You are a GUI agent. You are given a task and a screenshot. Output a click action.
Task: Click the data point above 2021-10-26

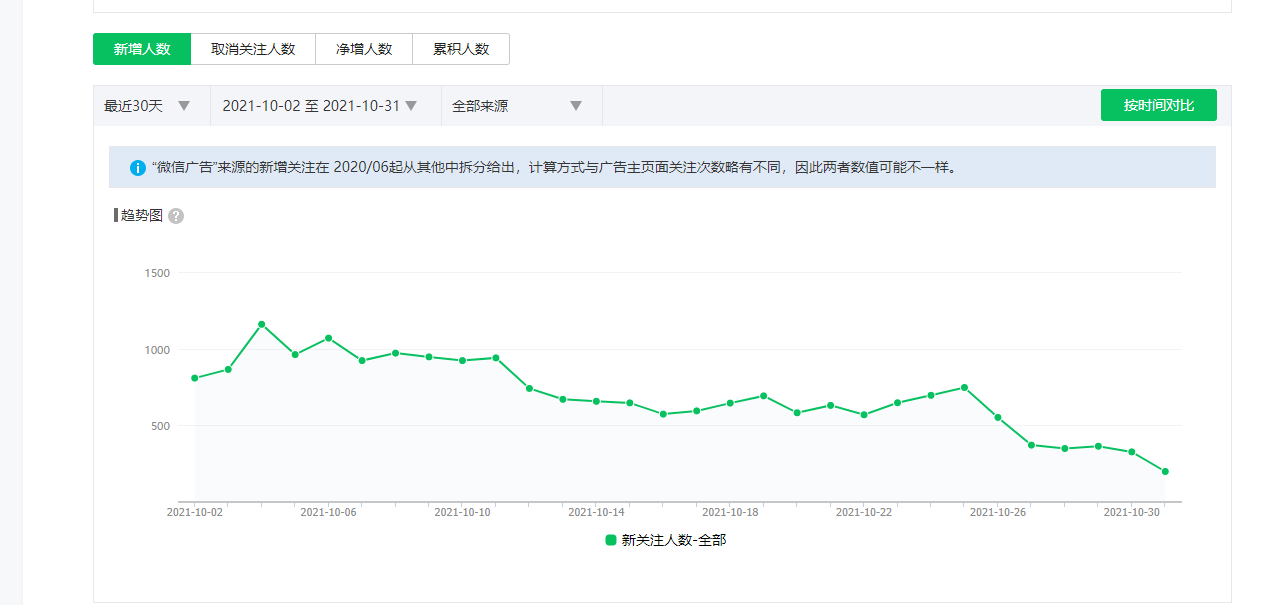pyautogui.click(x=998, y=417)
